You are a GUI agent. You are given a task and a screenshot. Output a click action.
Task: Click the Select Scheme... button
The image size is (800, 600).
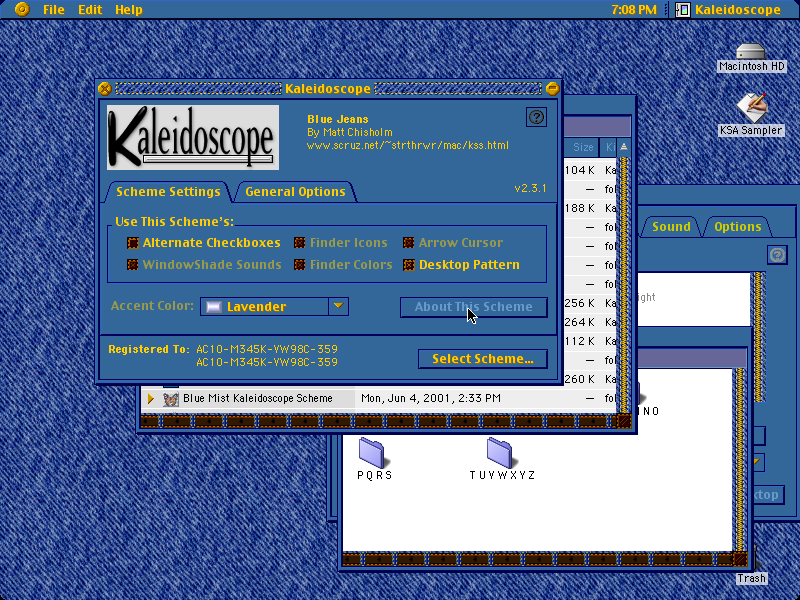click(483, 359)
